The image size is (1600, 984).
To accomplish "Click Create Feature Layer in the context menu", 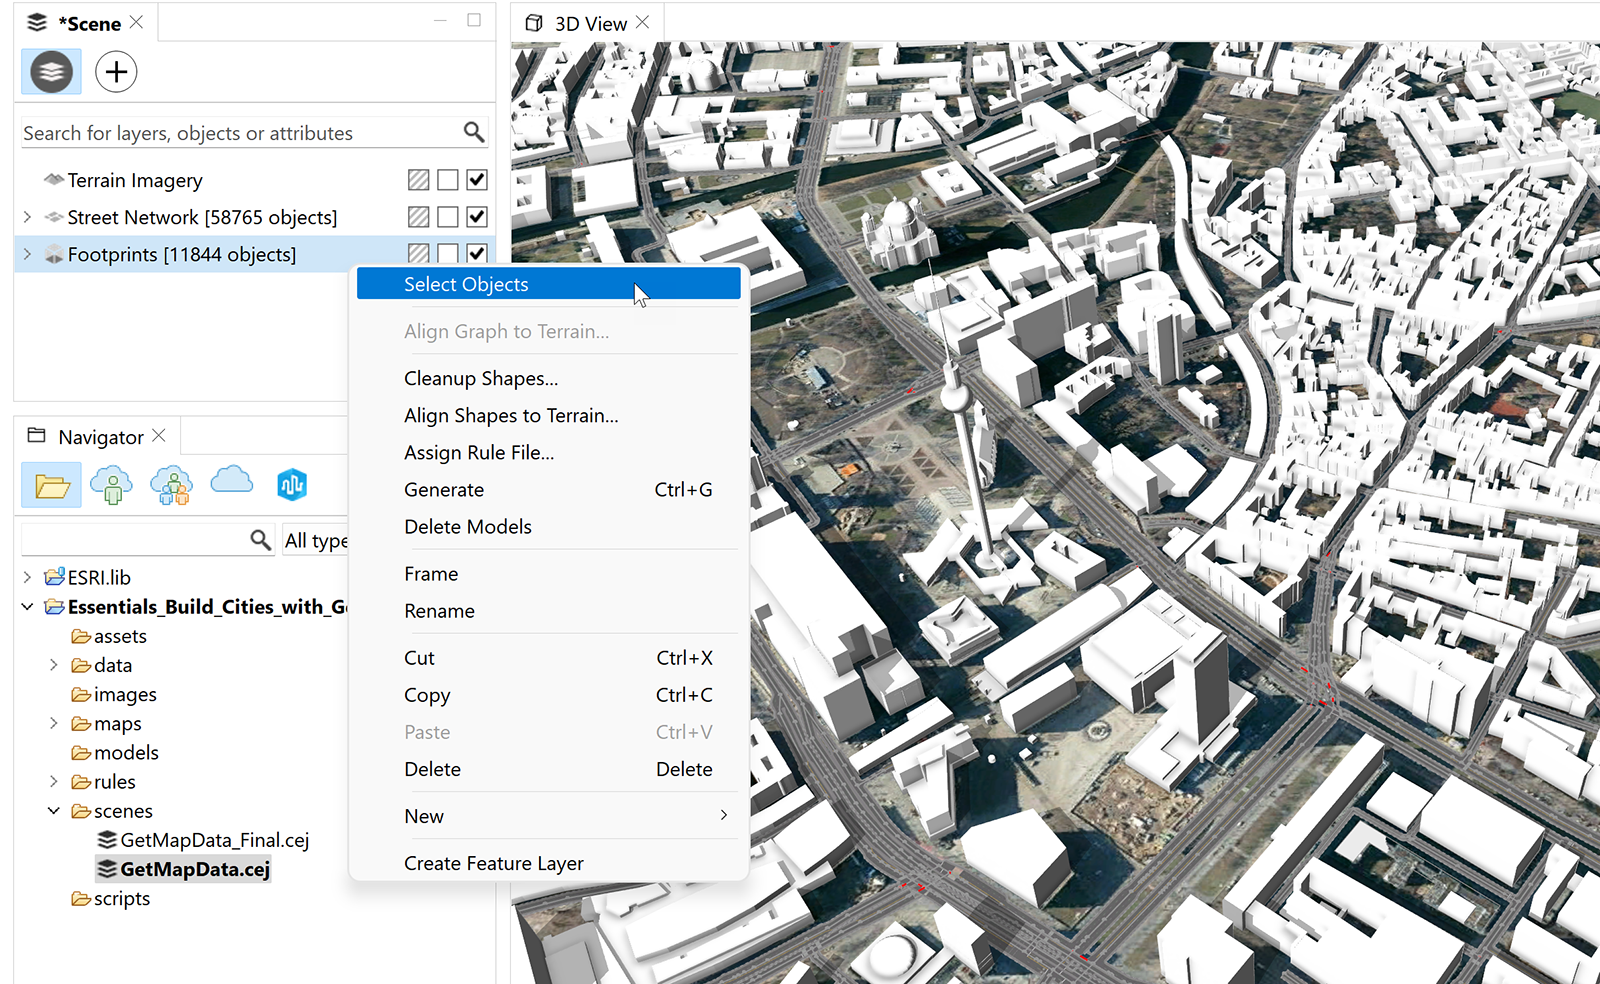I will pos(493,862).
